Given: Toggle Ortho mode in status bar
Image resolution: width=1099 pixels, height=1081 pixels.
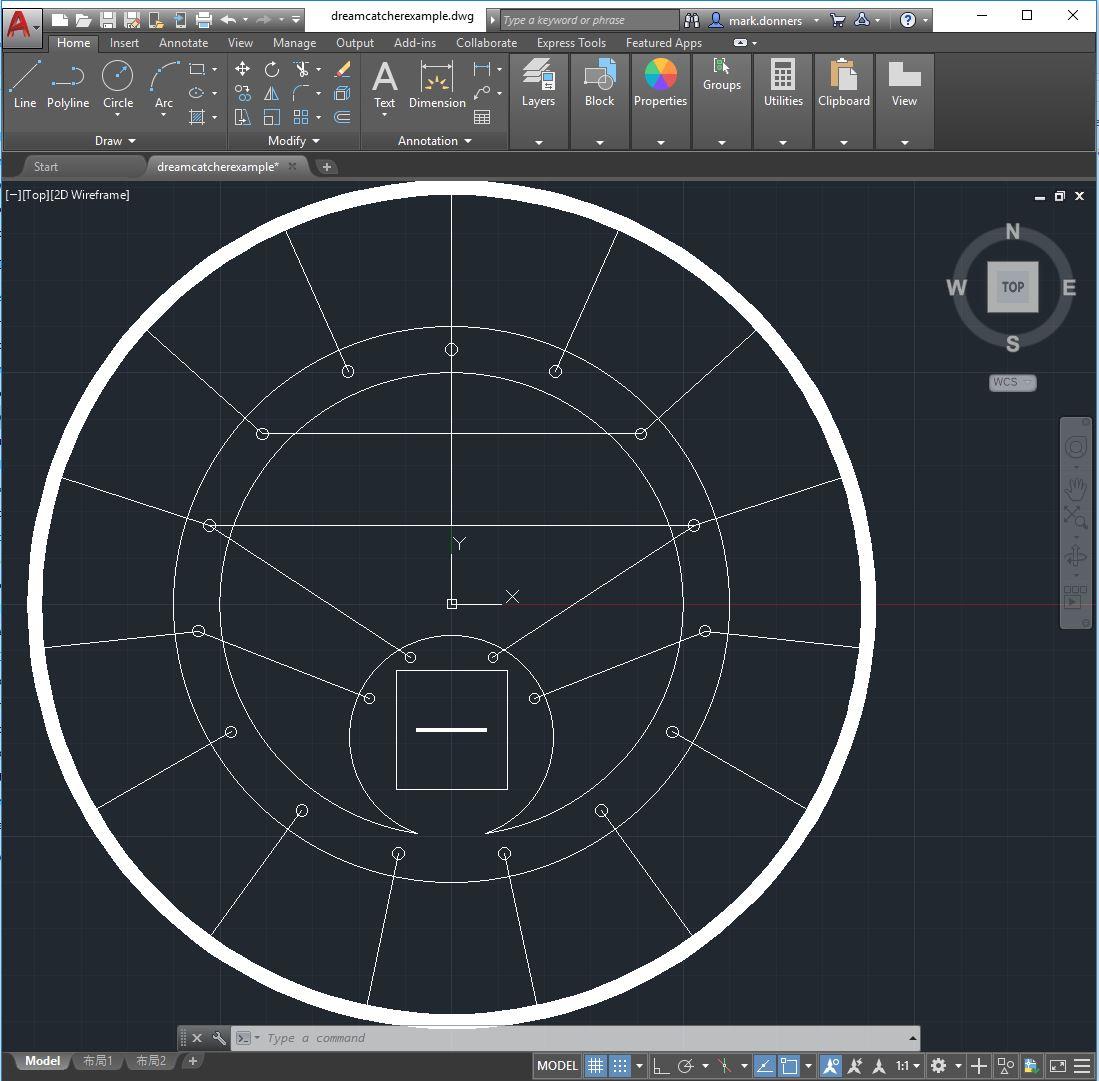Looking at the screenshot, I should click(x=660, y=1066).
